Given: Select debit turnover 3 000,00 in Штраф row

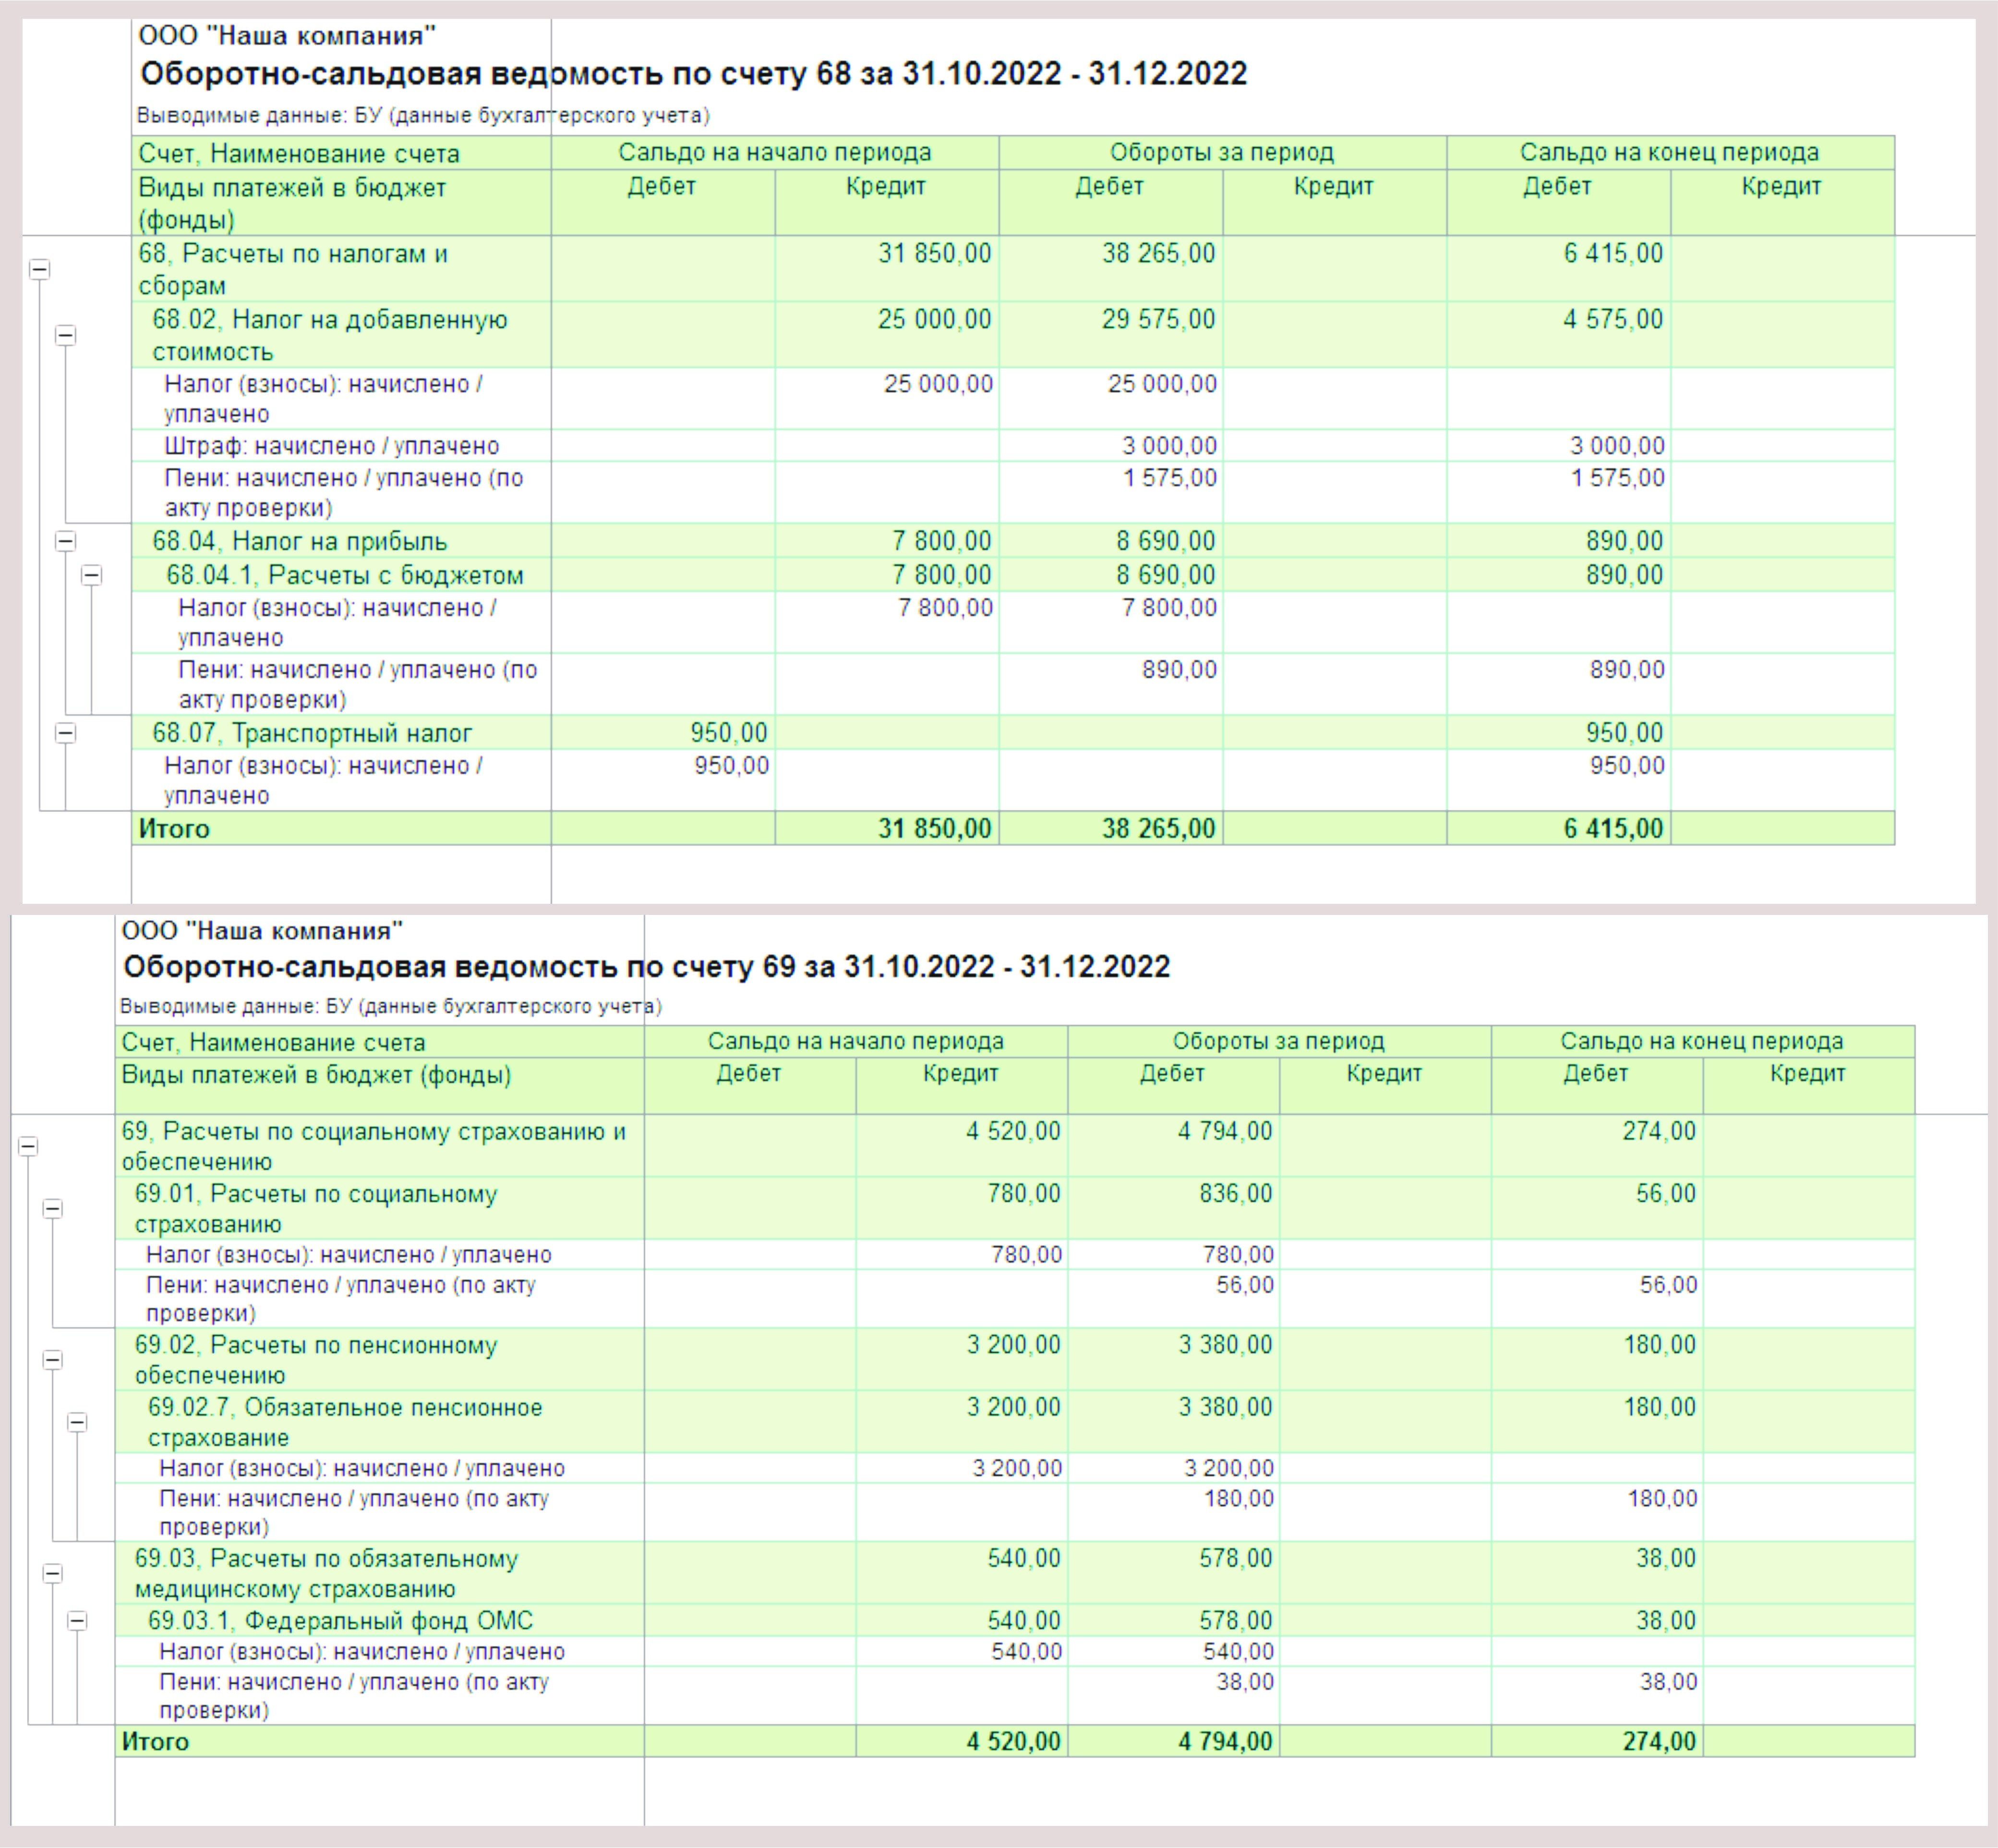Looking at the screenshot, I should tap(1169, 446).
